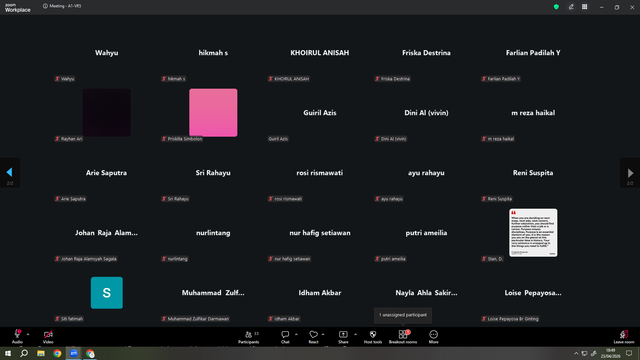The image size is (640, 360).
Task: Open meeting info icon next to Meeting title
Action: click(45, 6)
